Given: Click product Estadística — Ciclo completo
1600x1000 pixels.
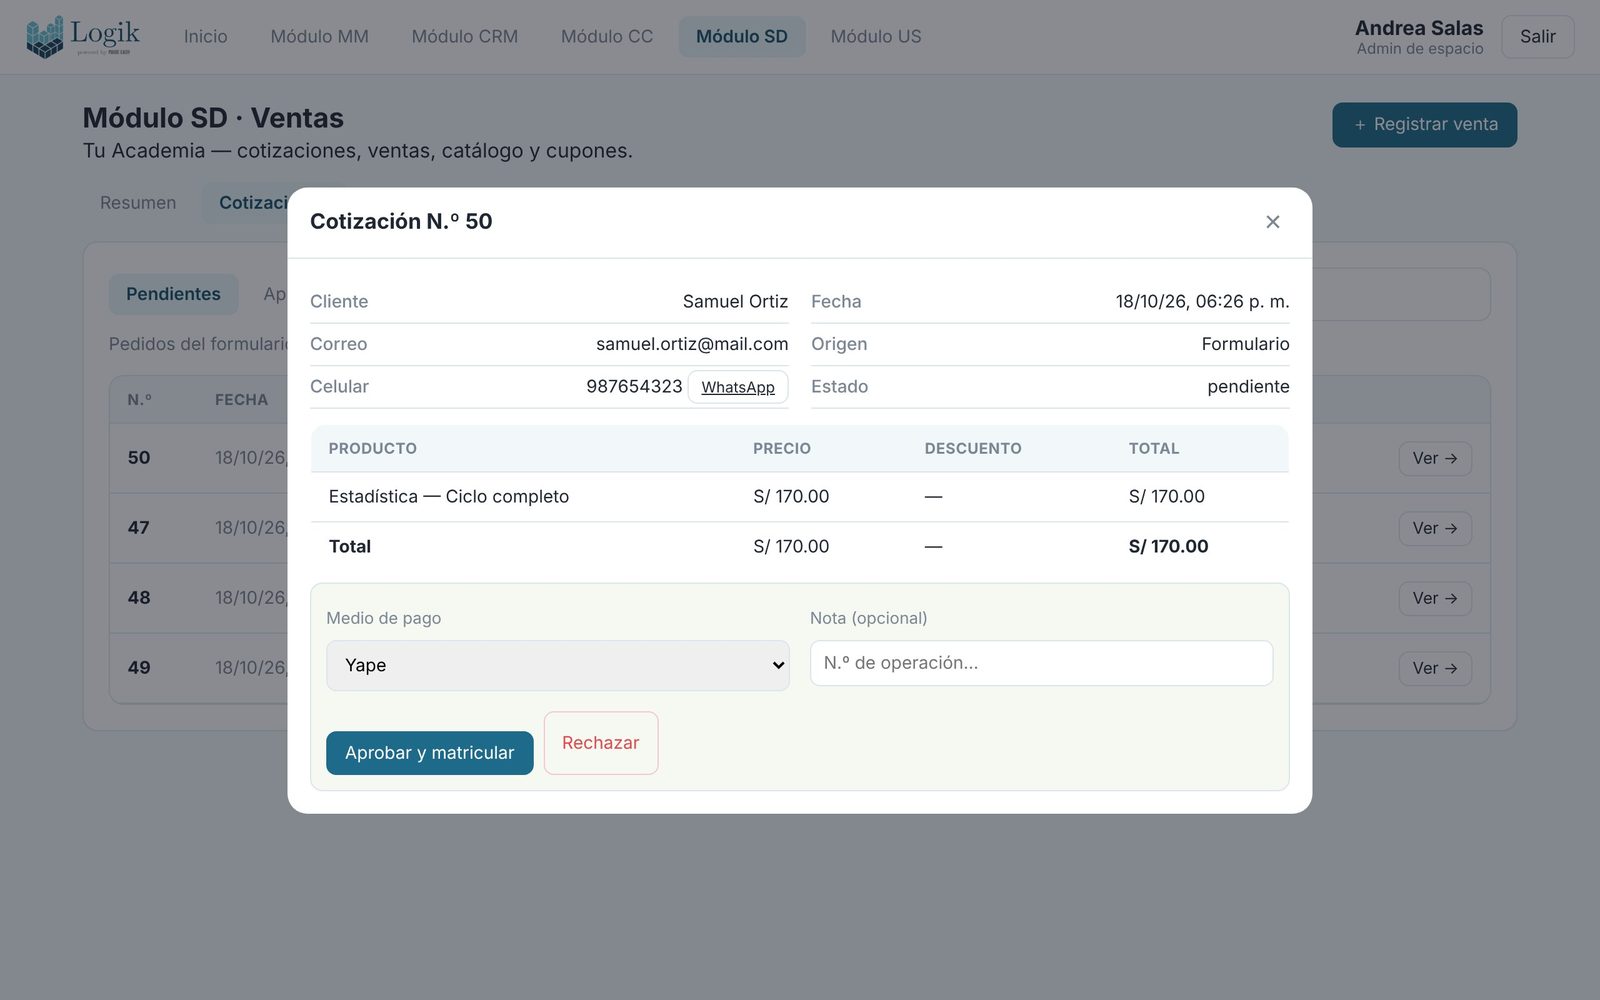Looking at the screenshot, I should (449, 497).
